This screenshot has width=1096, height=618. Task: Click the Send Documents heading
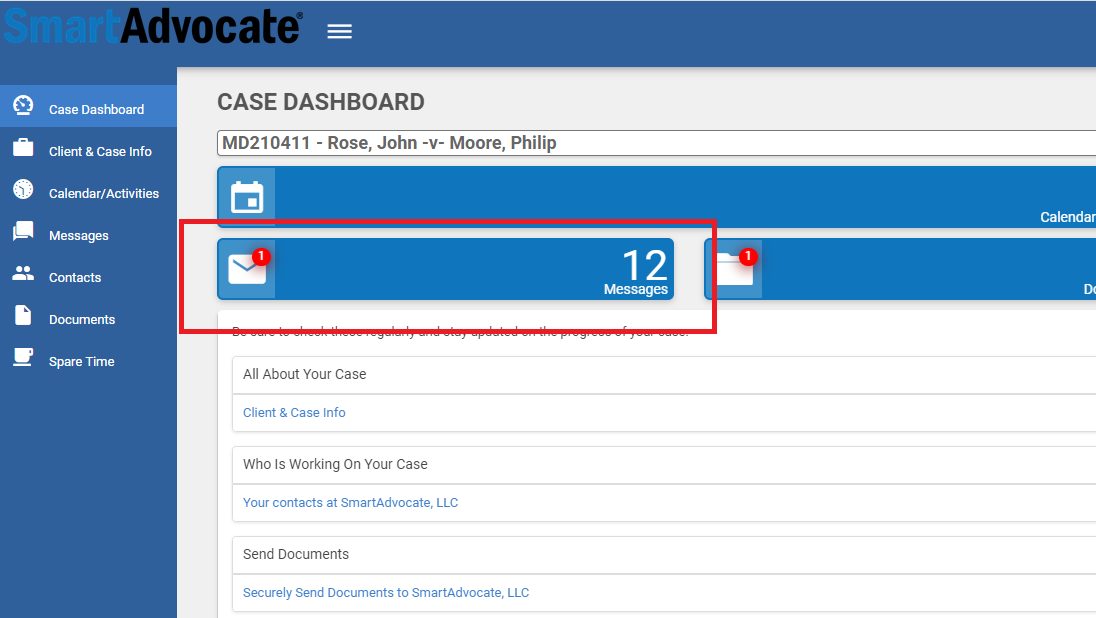click(296, 554)
